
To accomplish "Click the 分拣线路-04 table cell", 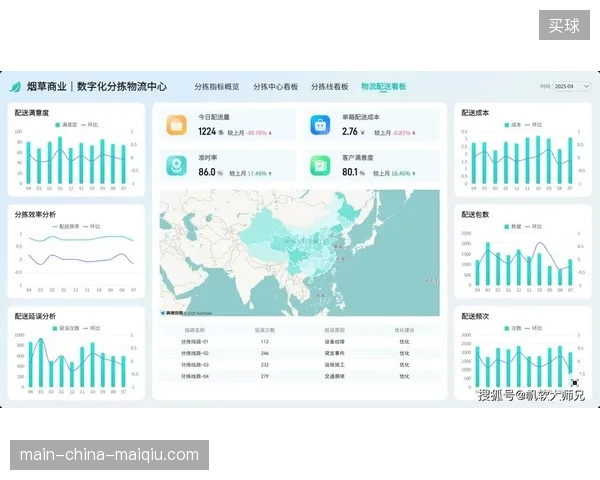I will click(x=195, y=376).
